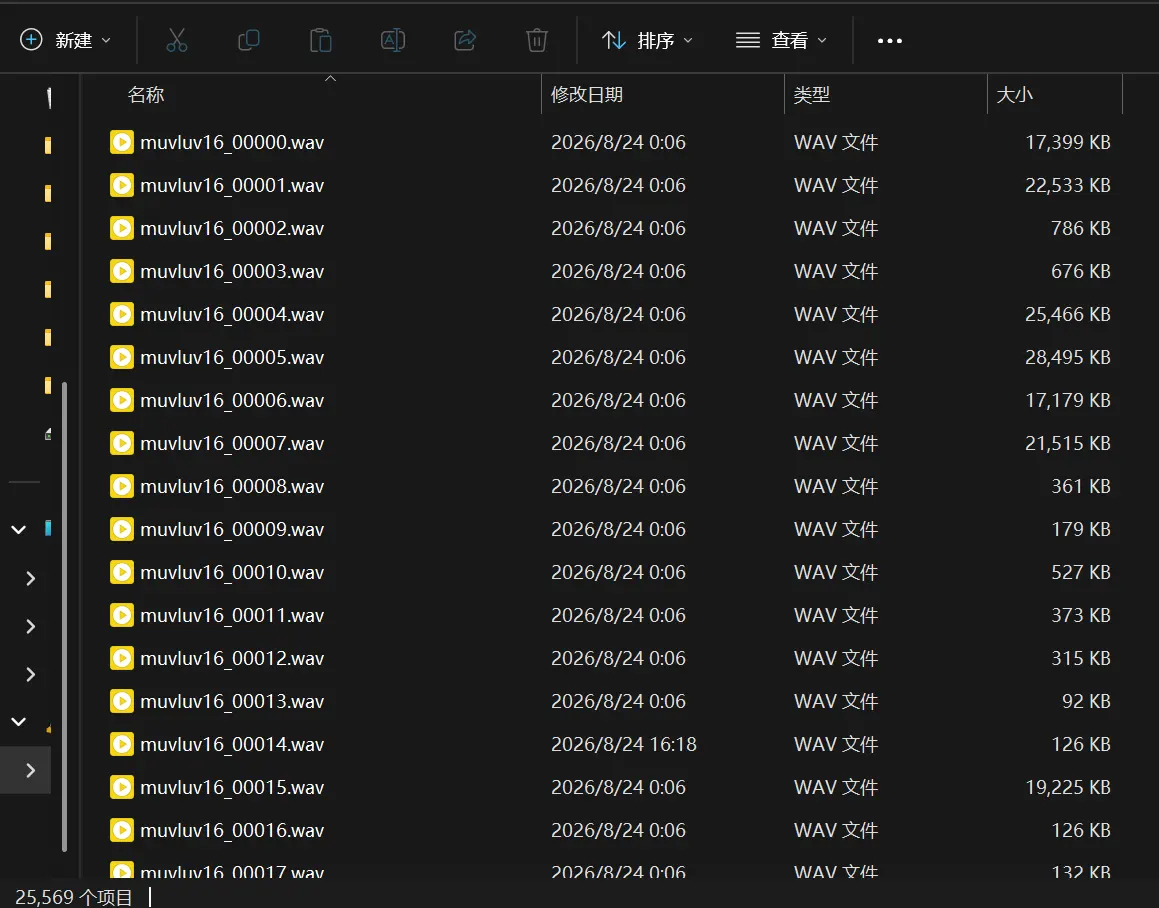Image resolution: width=1159 pixels, height=908 pixels.
Task: Click icon of muvluv16_00004.wav
Action: [122, 314]
